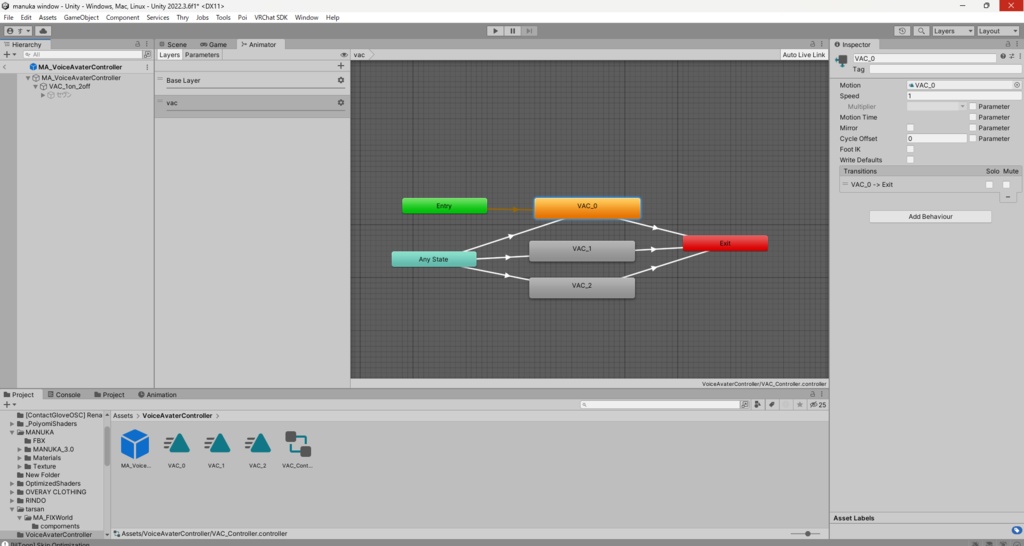The image size is (1024, 546).
Task: Toggle the Auto Live Link button
Action: click(803, 55)
